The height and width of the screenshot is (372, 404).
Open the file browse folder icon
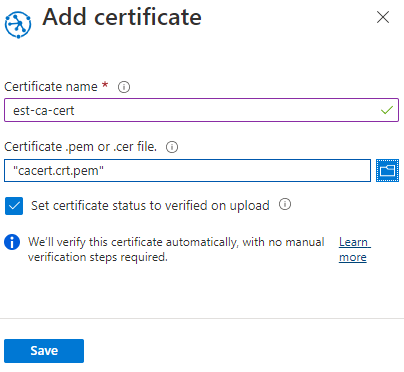[x=387, y=171]
